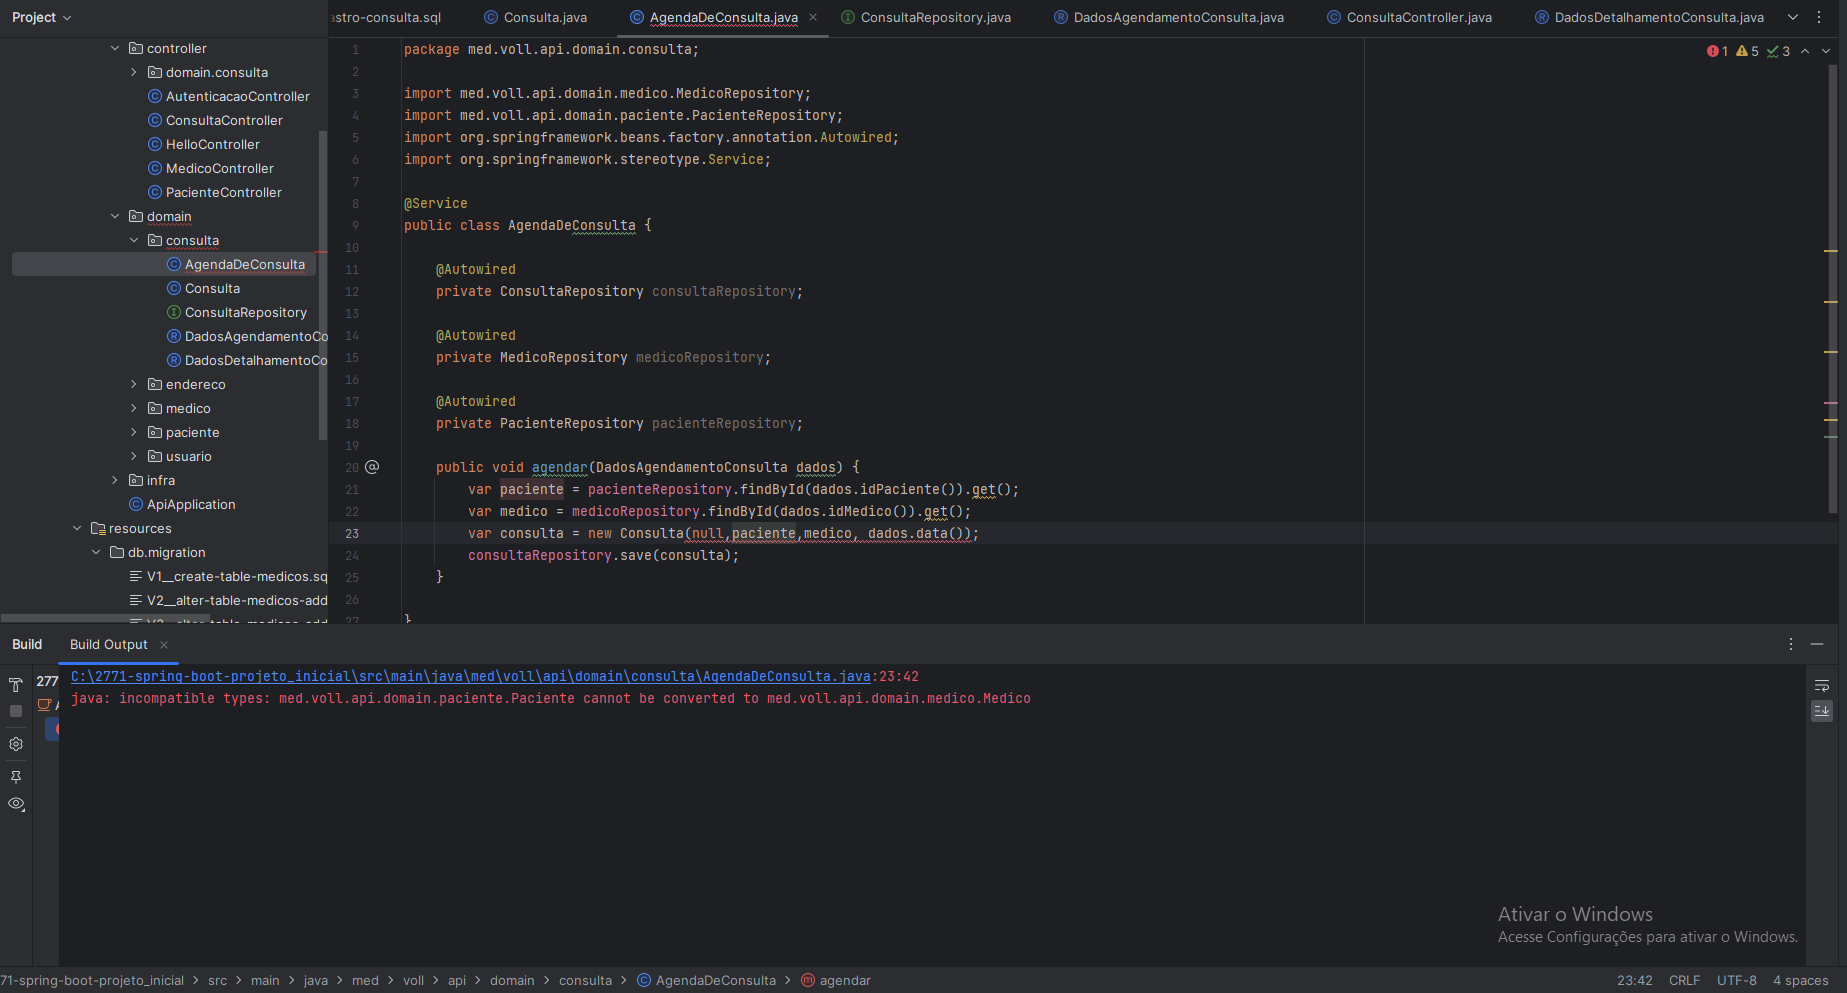Click the consulta breadcrumb in status bar
The image size is (1847, 993).
click(x=585, y=980)
